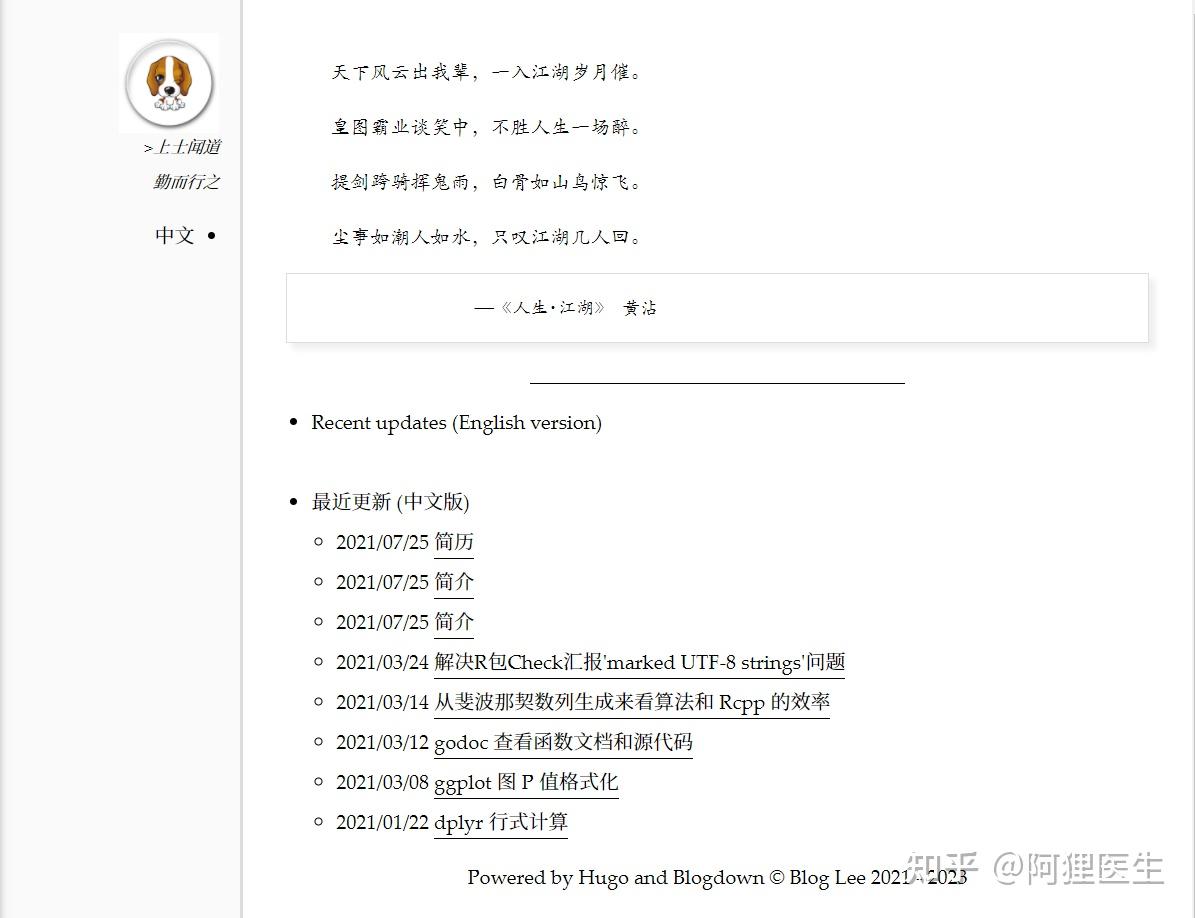
Task: Open the ggplot 图 P 值格式化 post
Action: (525, 782)
